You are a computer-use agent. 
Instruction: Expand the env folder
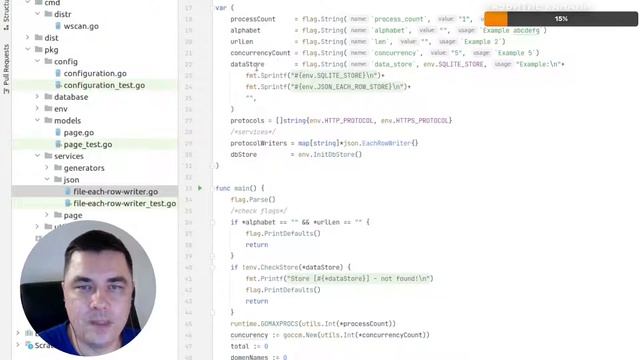point(38,109)
